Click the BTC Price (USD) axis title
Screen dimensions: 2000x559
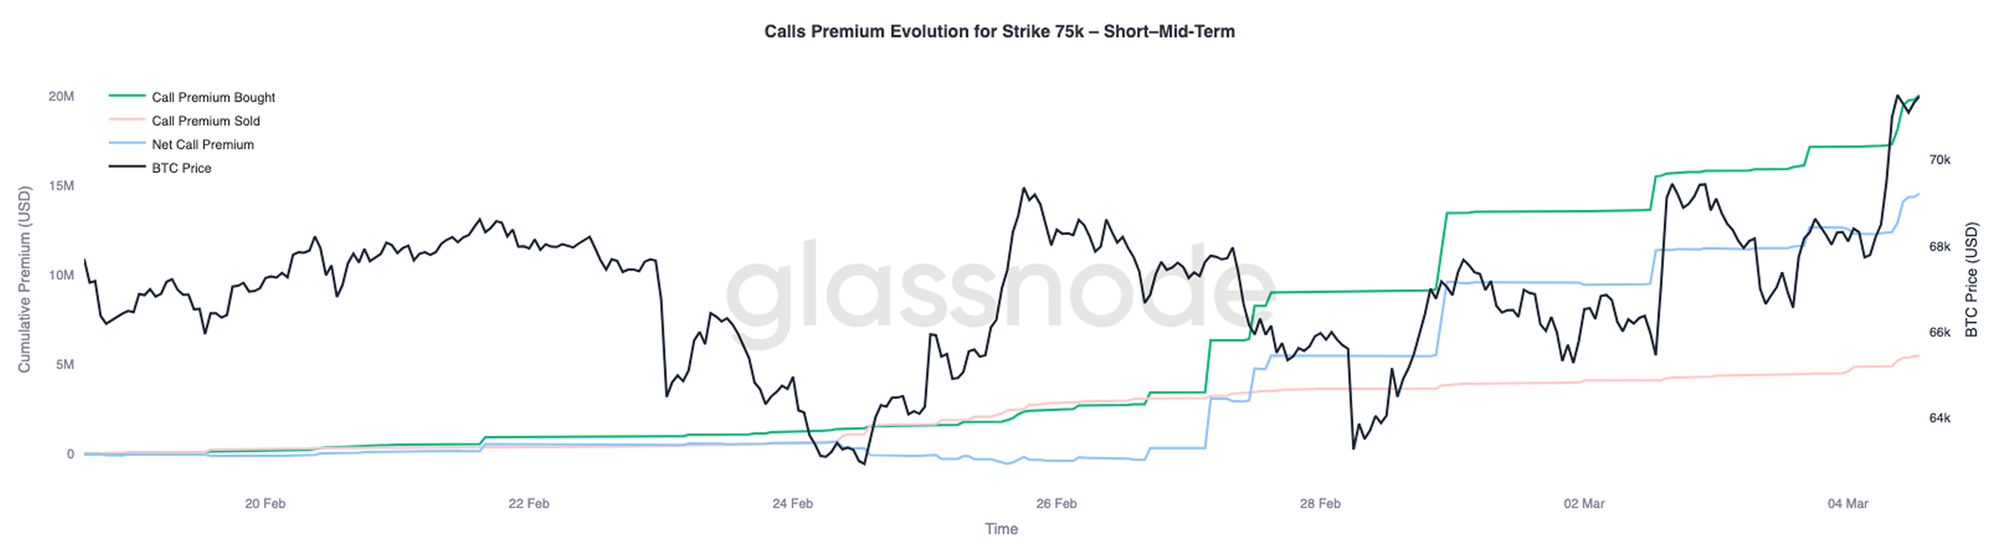1972,280
